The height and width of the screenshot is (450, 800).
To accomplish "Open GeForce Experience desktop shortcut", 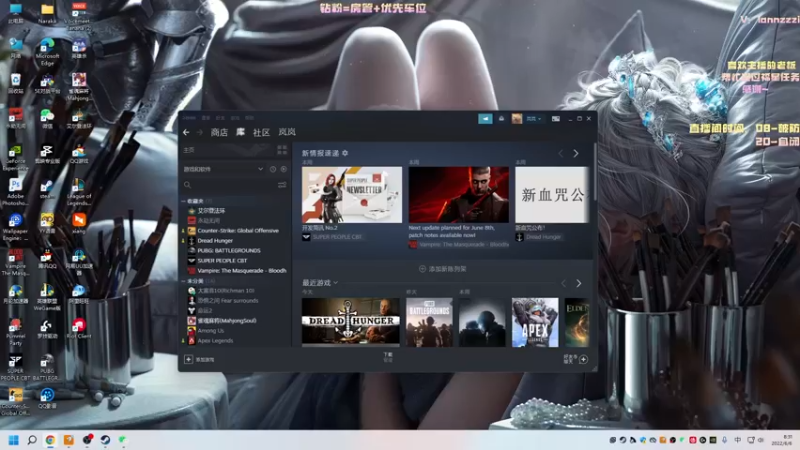I will pyautogui.click(x=15, y=157).
